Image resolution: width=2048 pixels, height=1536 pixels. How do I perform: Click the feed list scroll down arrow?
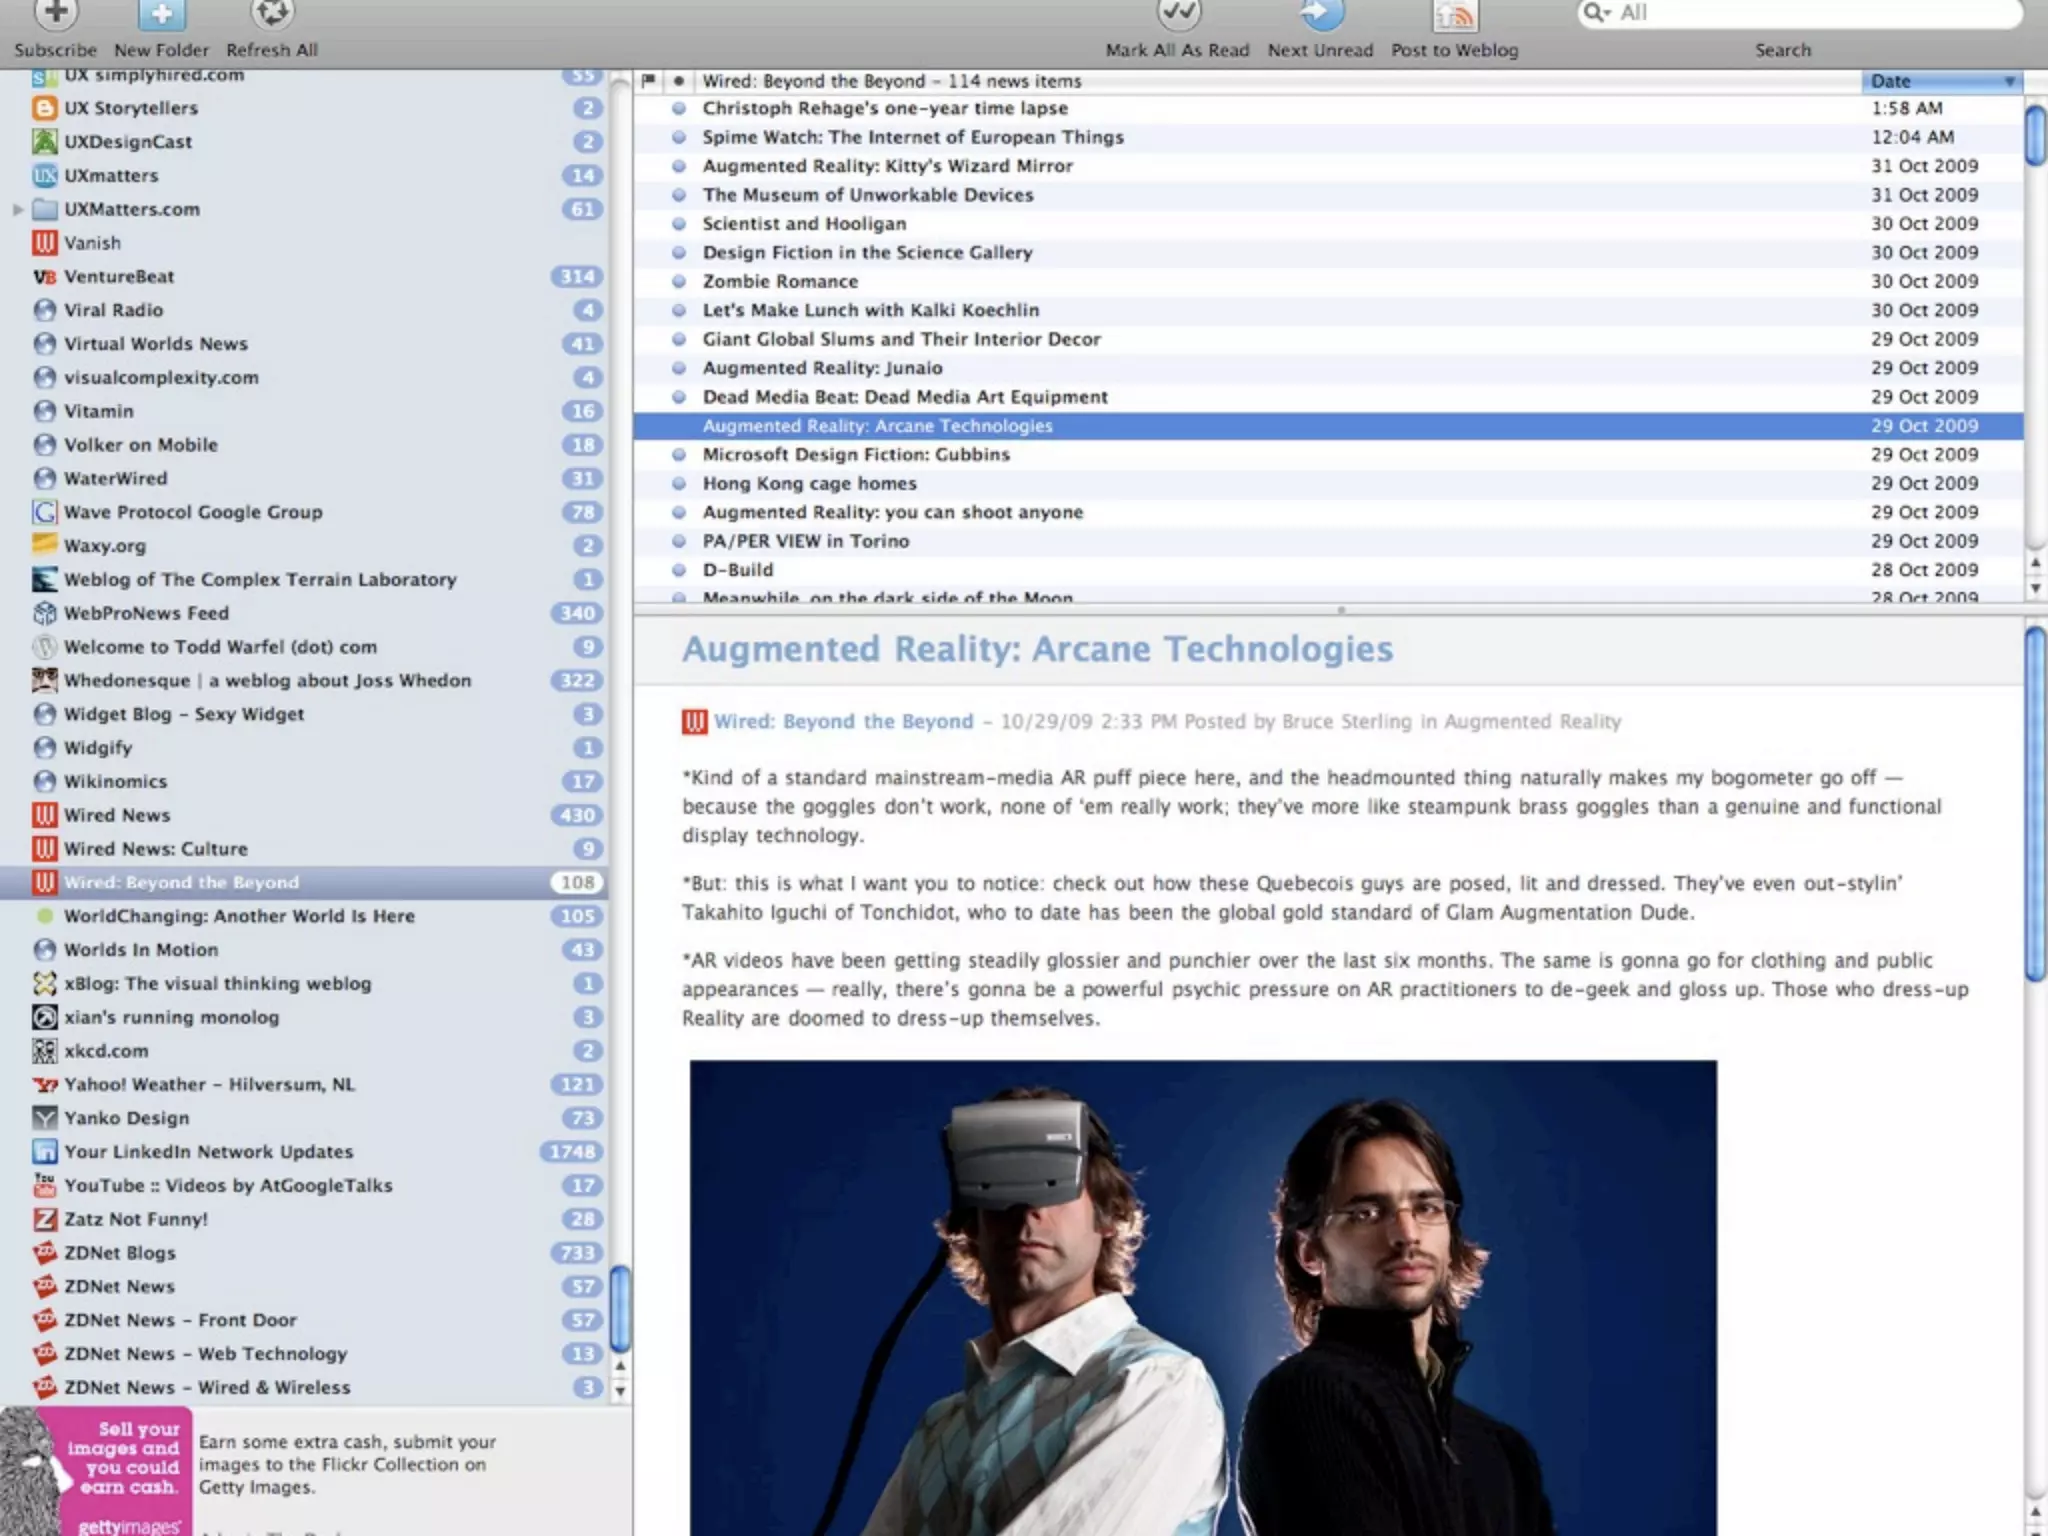tap(620, 1390)
